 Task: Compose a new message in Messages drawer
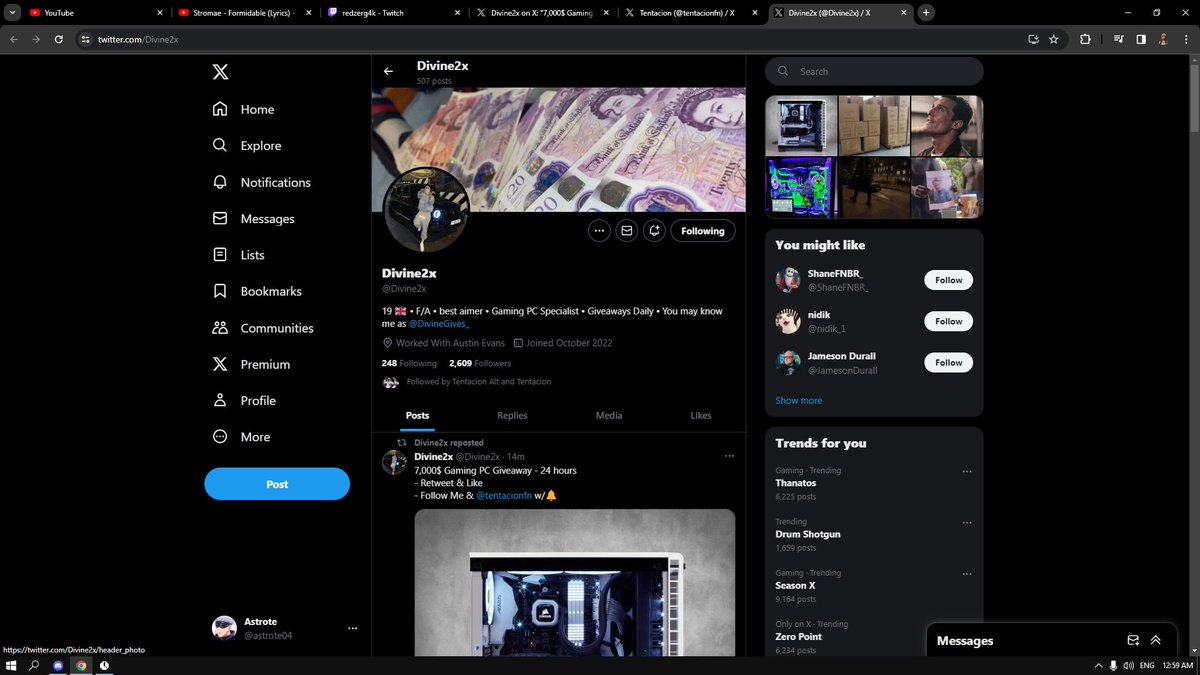click(1133, 641)
